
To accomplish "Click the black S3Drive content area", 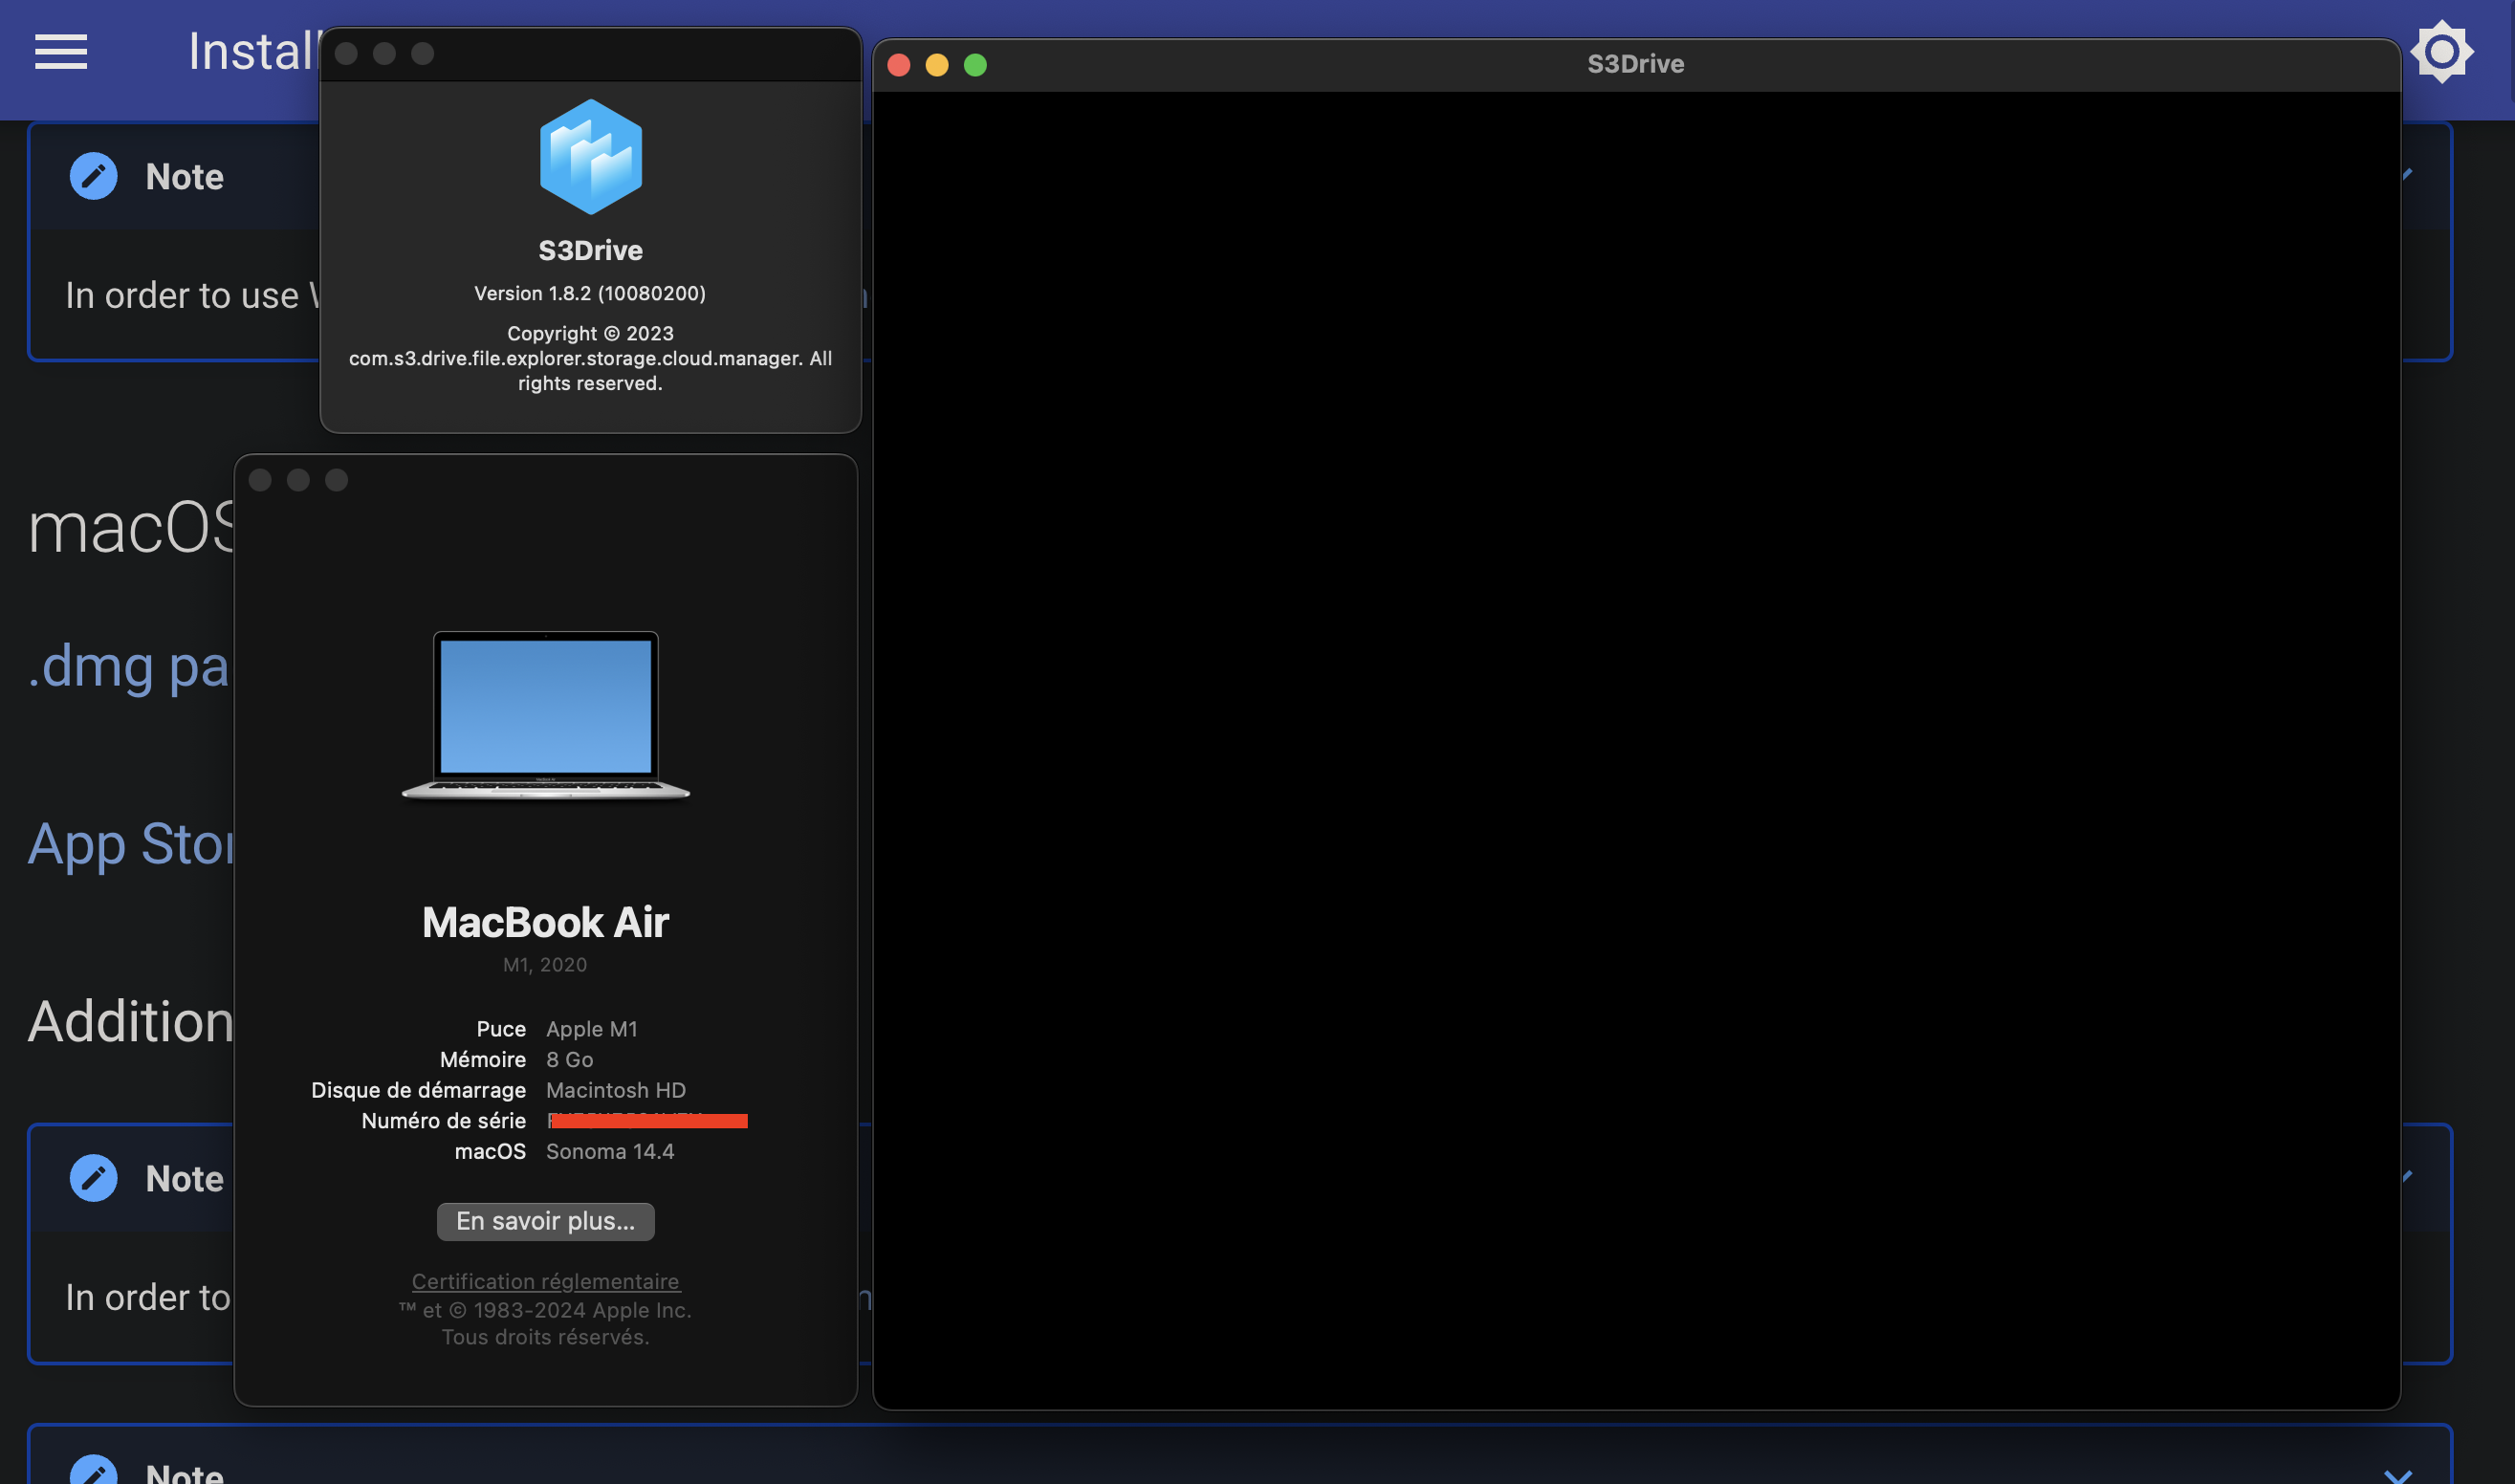I will pos(1635,750).
